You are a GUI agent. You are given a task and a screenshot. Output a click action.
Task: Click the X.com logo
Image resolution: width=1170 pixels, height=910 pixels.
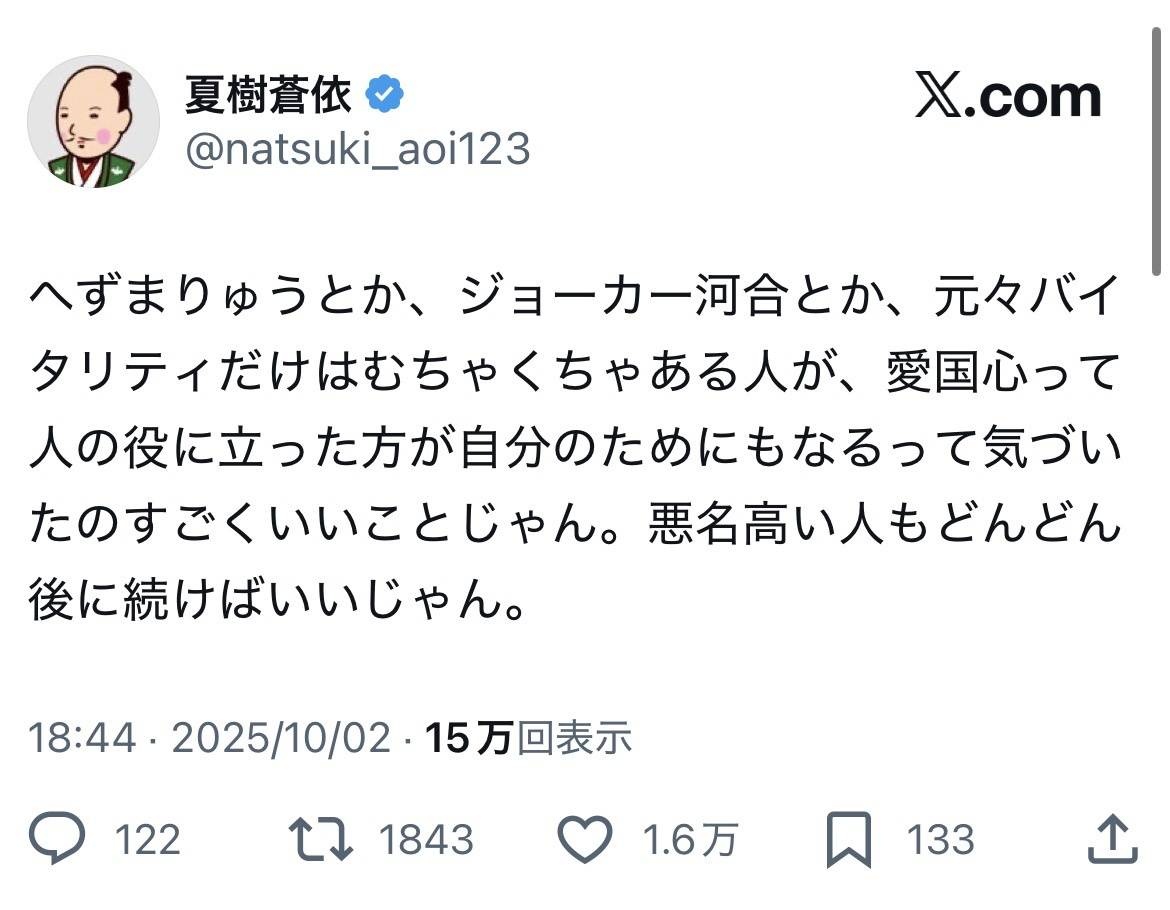[1008, 97]
